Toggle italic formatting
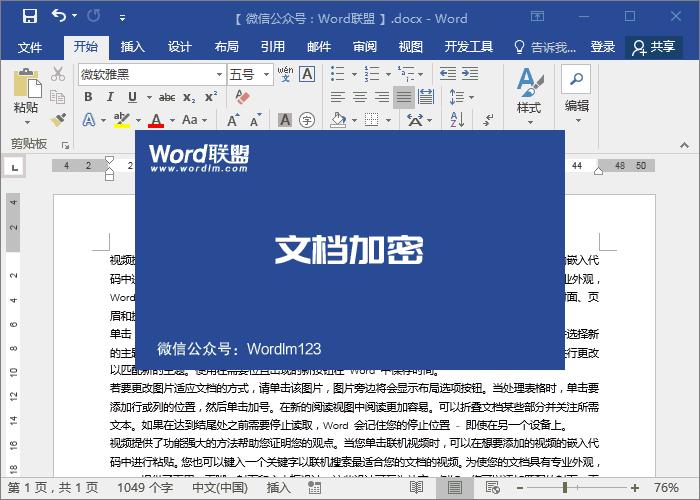 (x=110, y=97)
